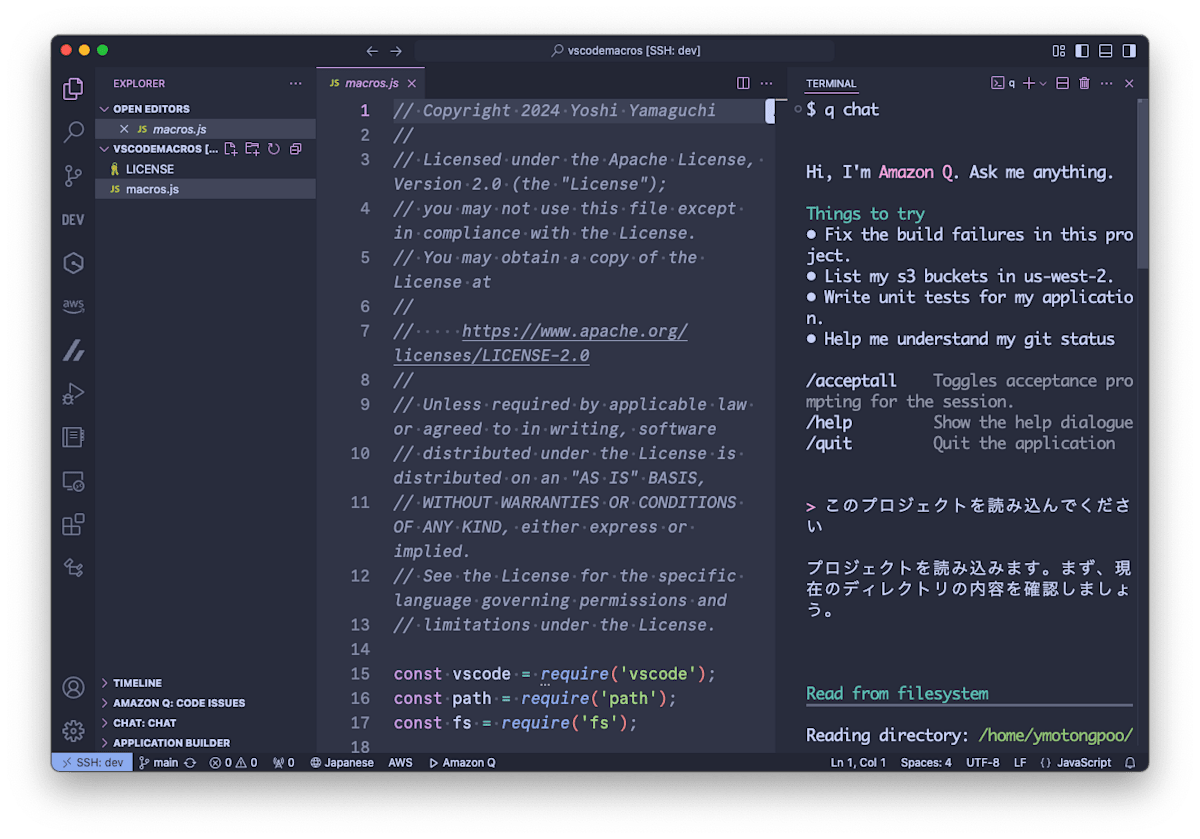This screenshot has width=1200, height=839.
Task: Toggle Primary Side Bar visibility
Action: pos(1082,50)
